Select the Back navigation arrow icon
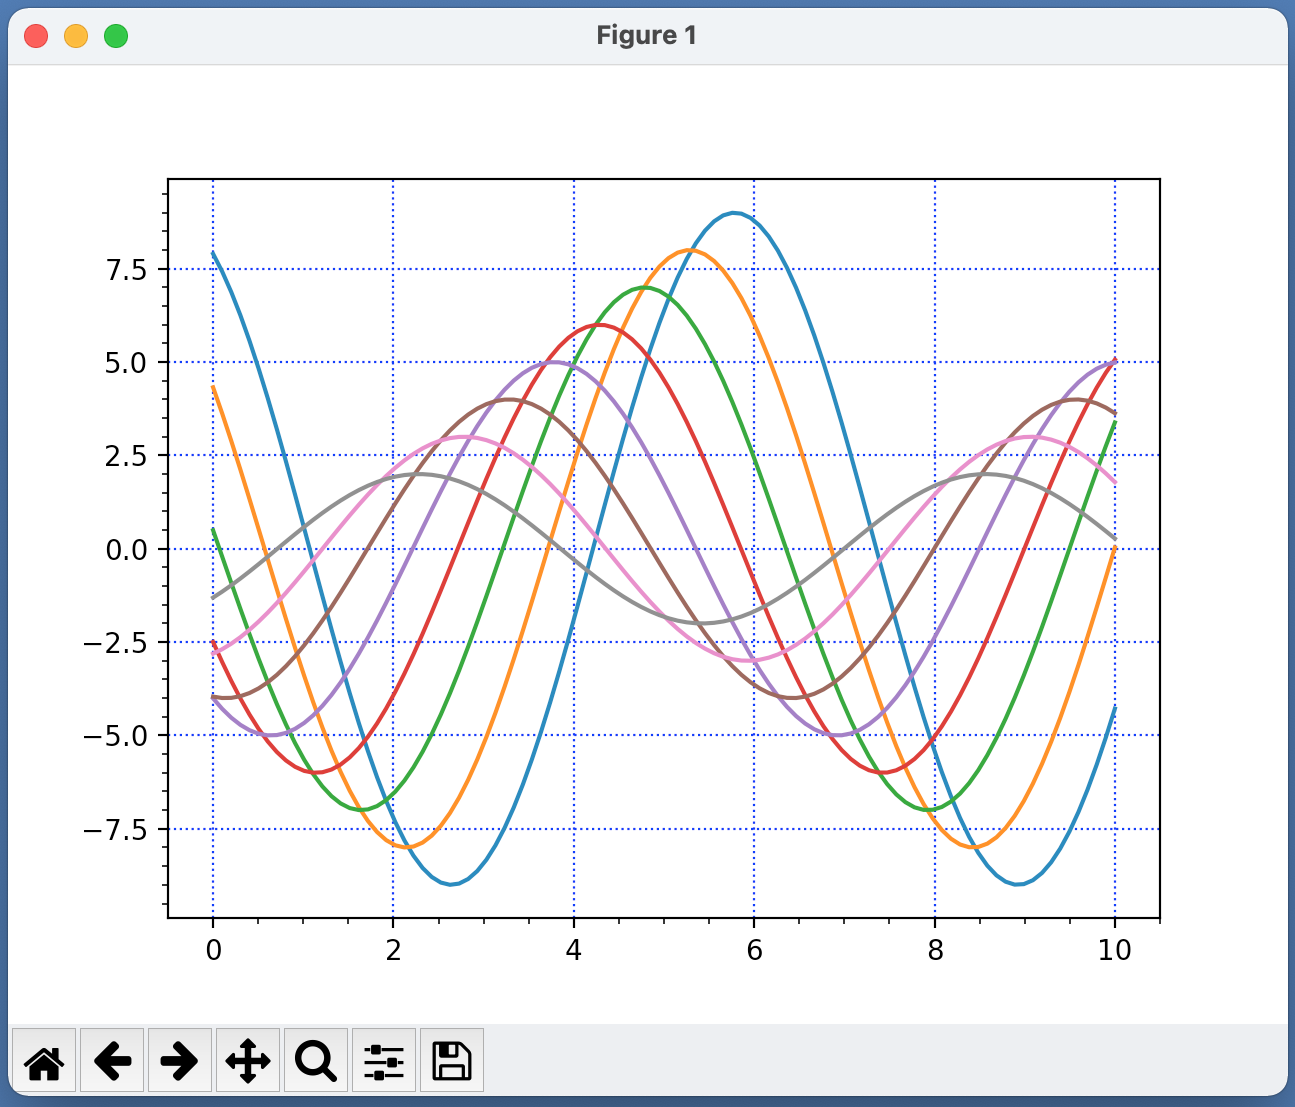The image size is (1295, 1107). (113, 1061)
